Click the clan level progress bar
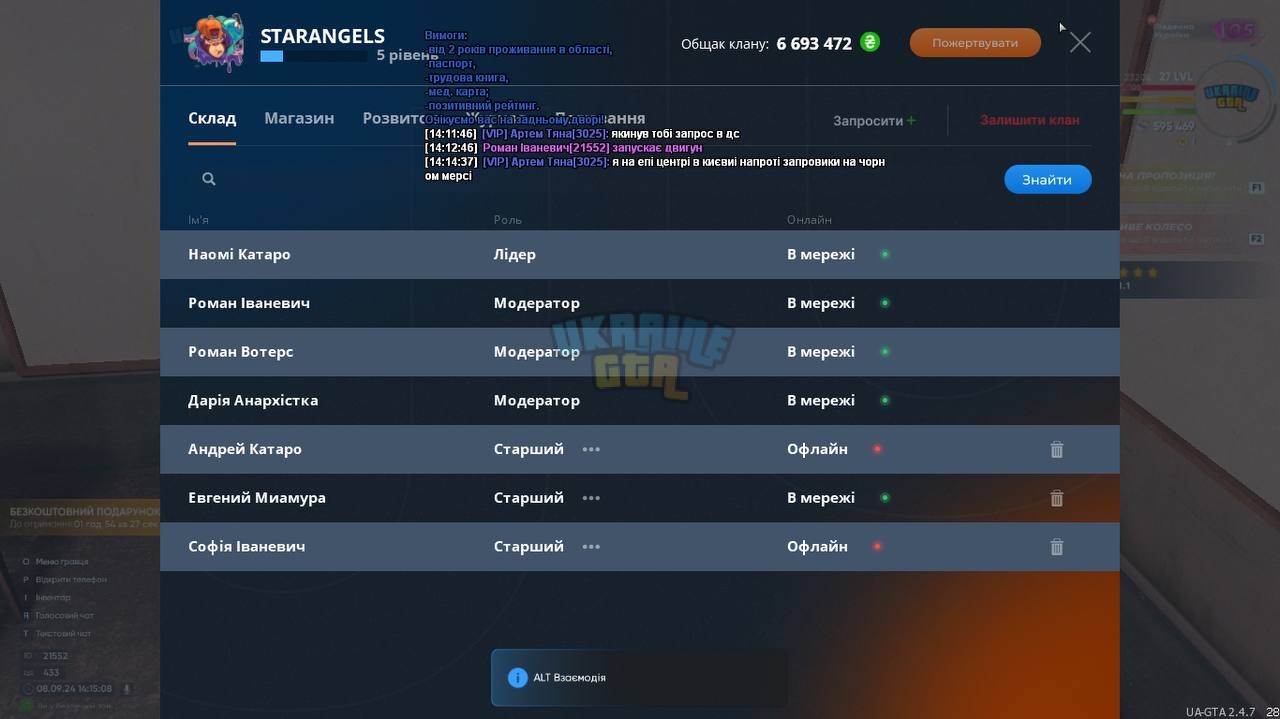This screenshot has width=1280, height=719. pyautogui.click(x=314, y=56)
